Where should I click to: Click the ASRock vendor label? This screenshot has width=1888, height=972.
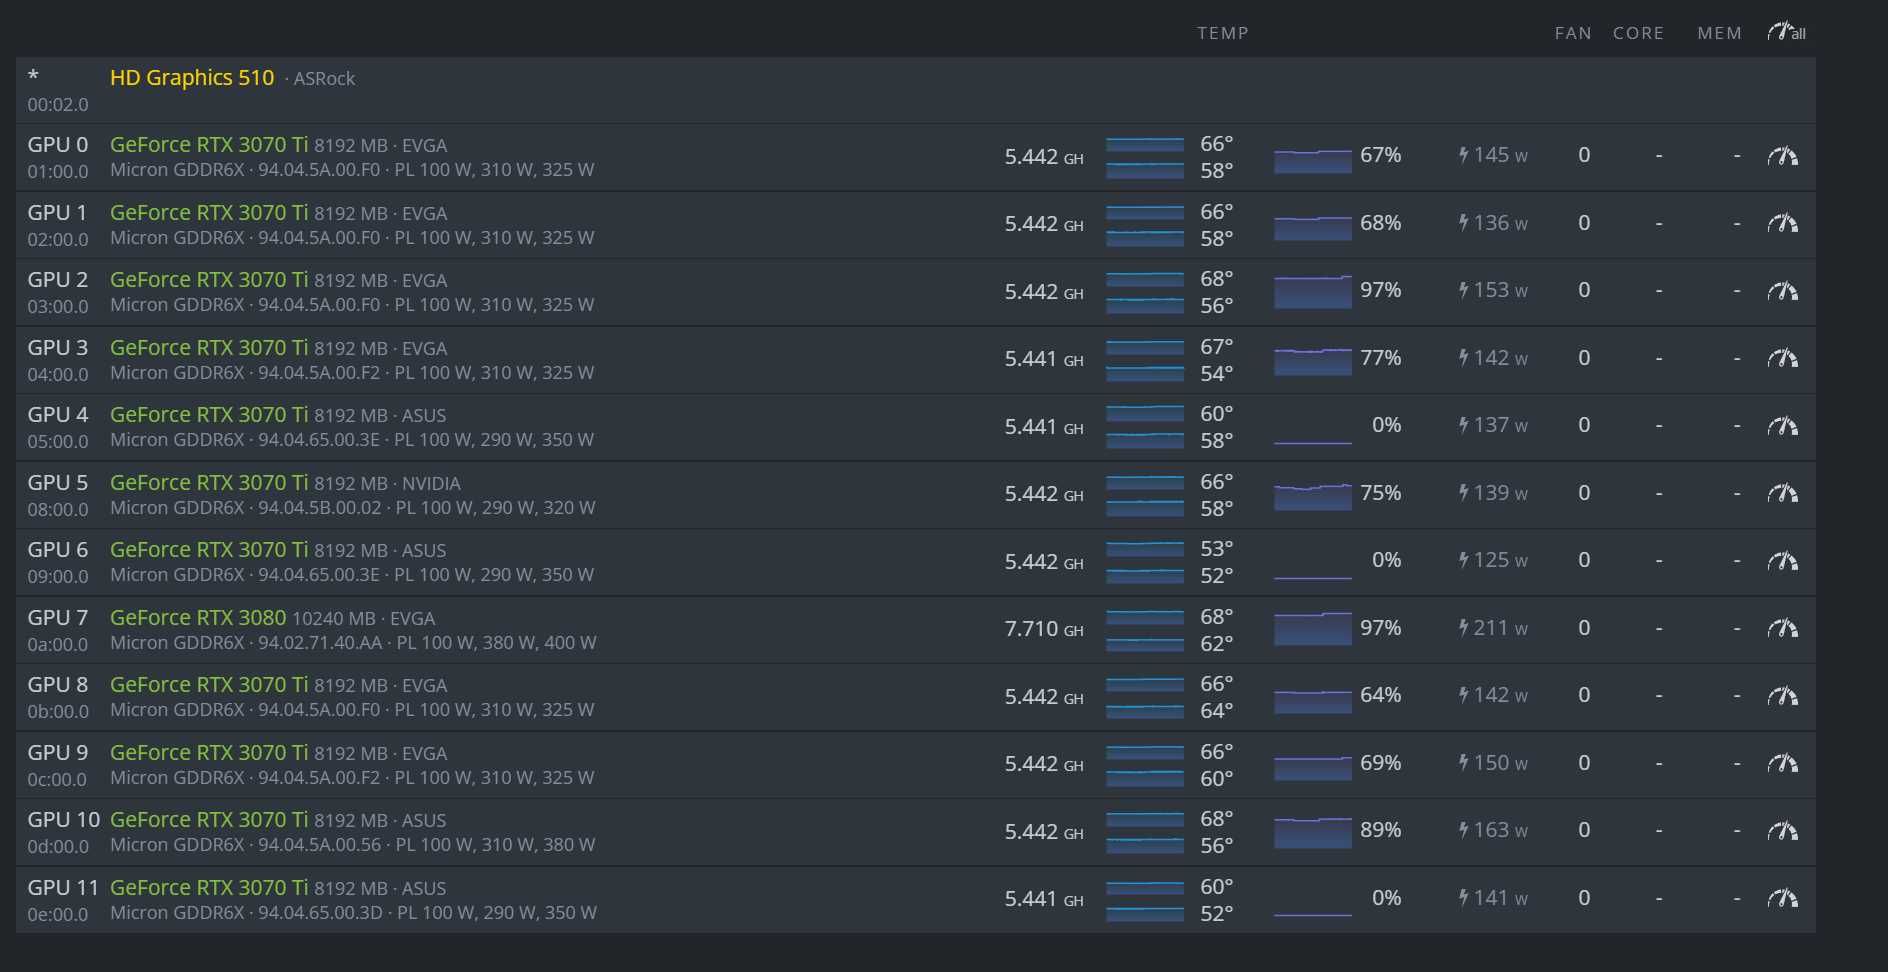click(324, 79)
